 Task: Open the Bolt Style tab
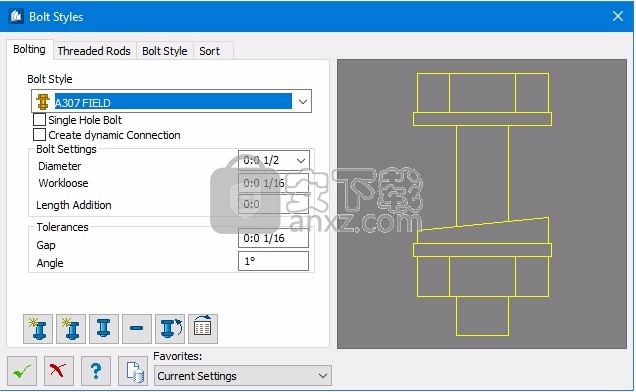tap(165, 51)
